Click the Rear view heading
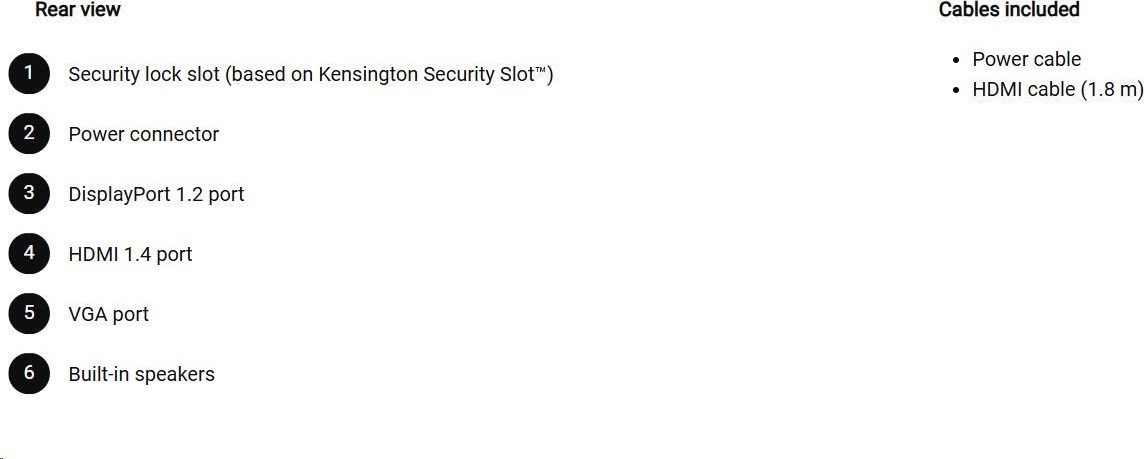Viewport: 1144px width, 459px height. click(78, 9)
